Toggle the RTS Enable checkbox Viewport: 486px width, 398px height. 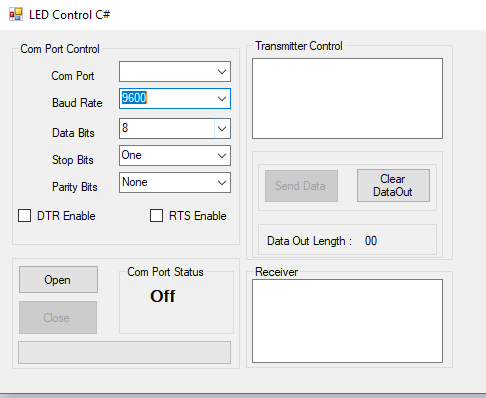tap(156, 216)
